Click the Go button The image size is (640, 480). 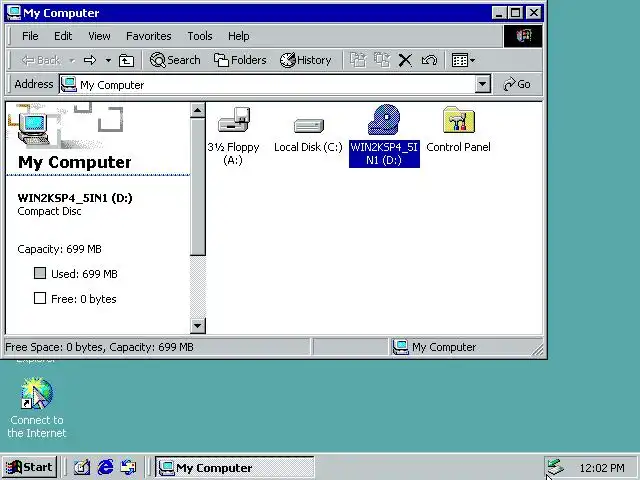[x=517, y=84]
